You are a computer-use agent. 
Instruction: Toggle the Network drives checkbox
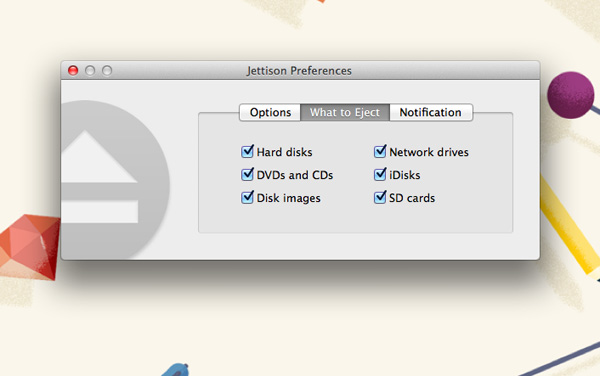pyautogui.click(x=380, y=152)
